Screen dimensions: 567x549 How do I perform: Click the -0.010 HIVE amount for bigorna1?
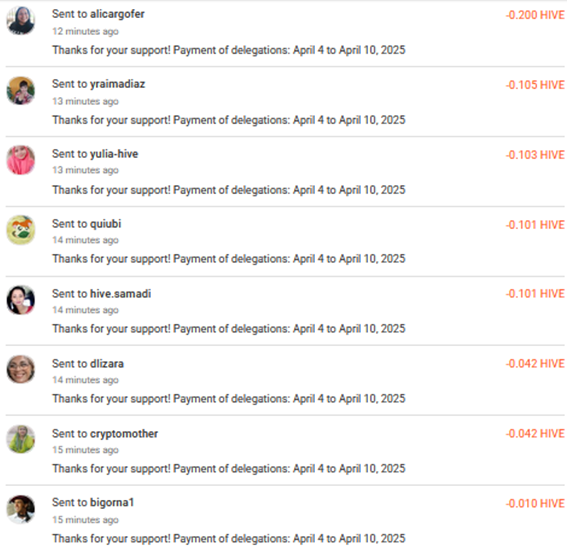click(x=535, y=503)
